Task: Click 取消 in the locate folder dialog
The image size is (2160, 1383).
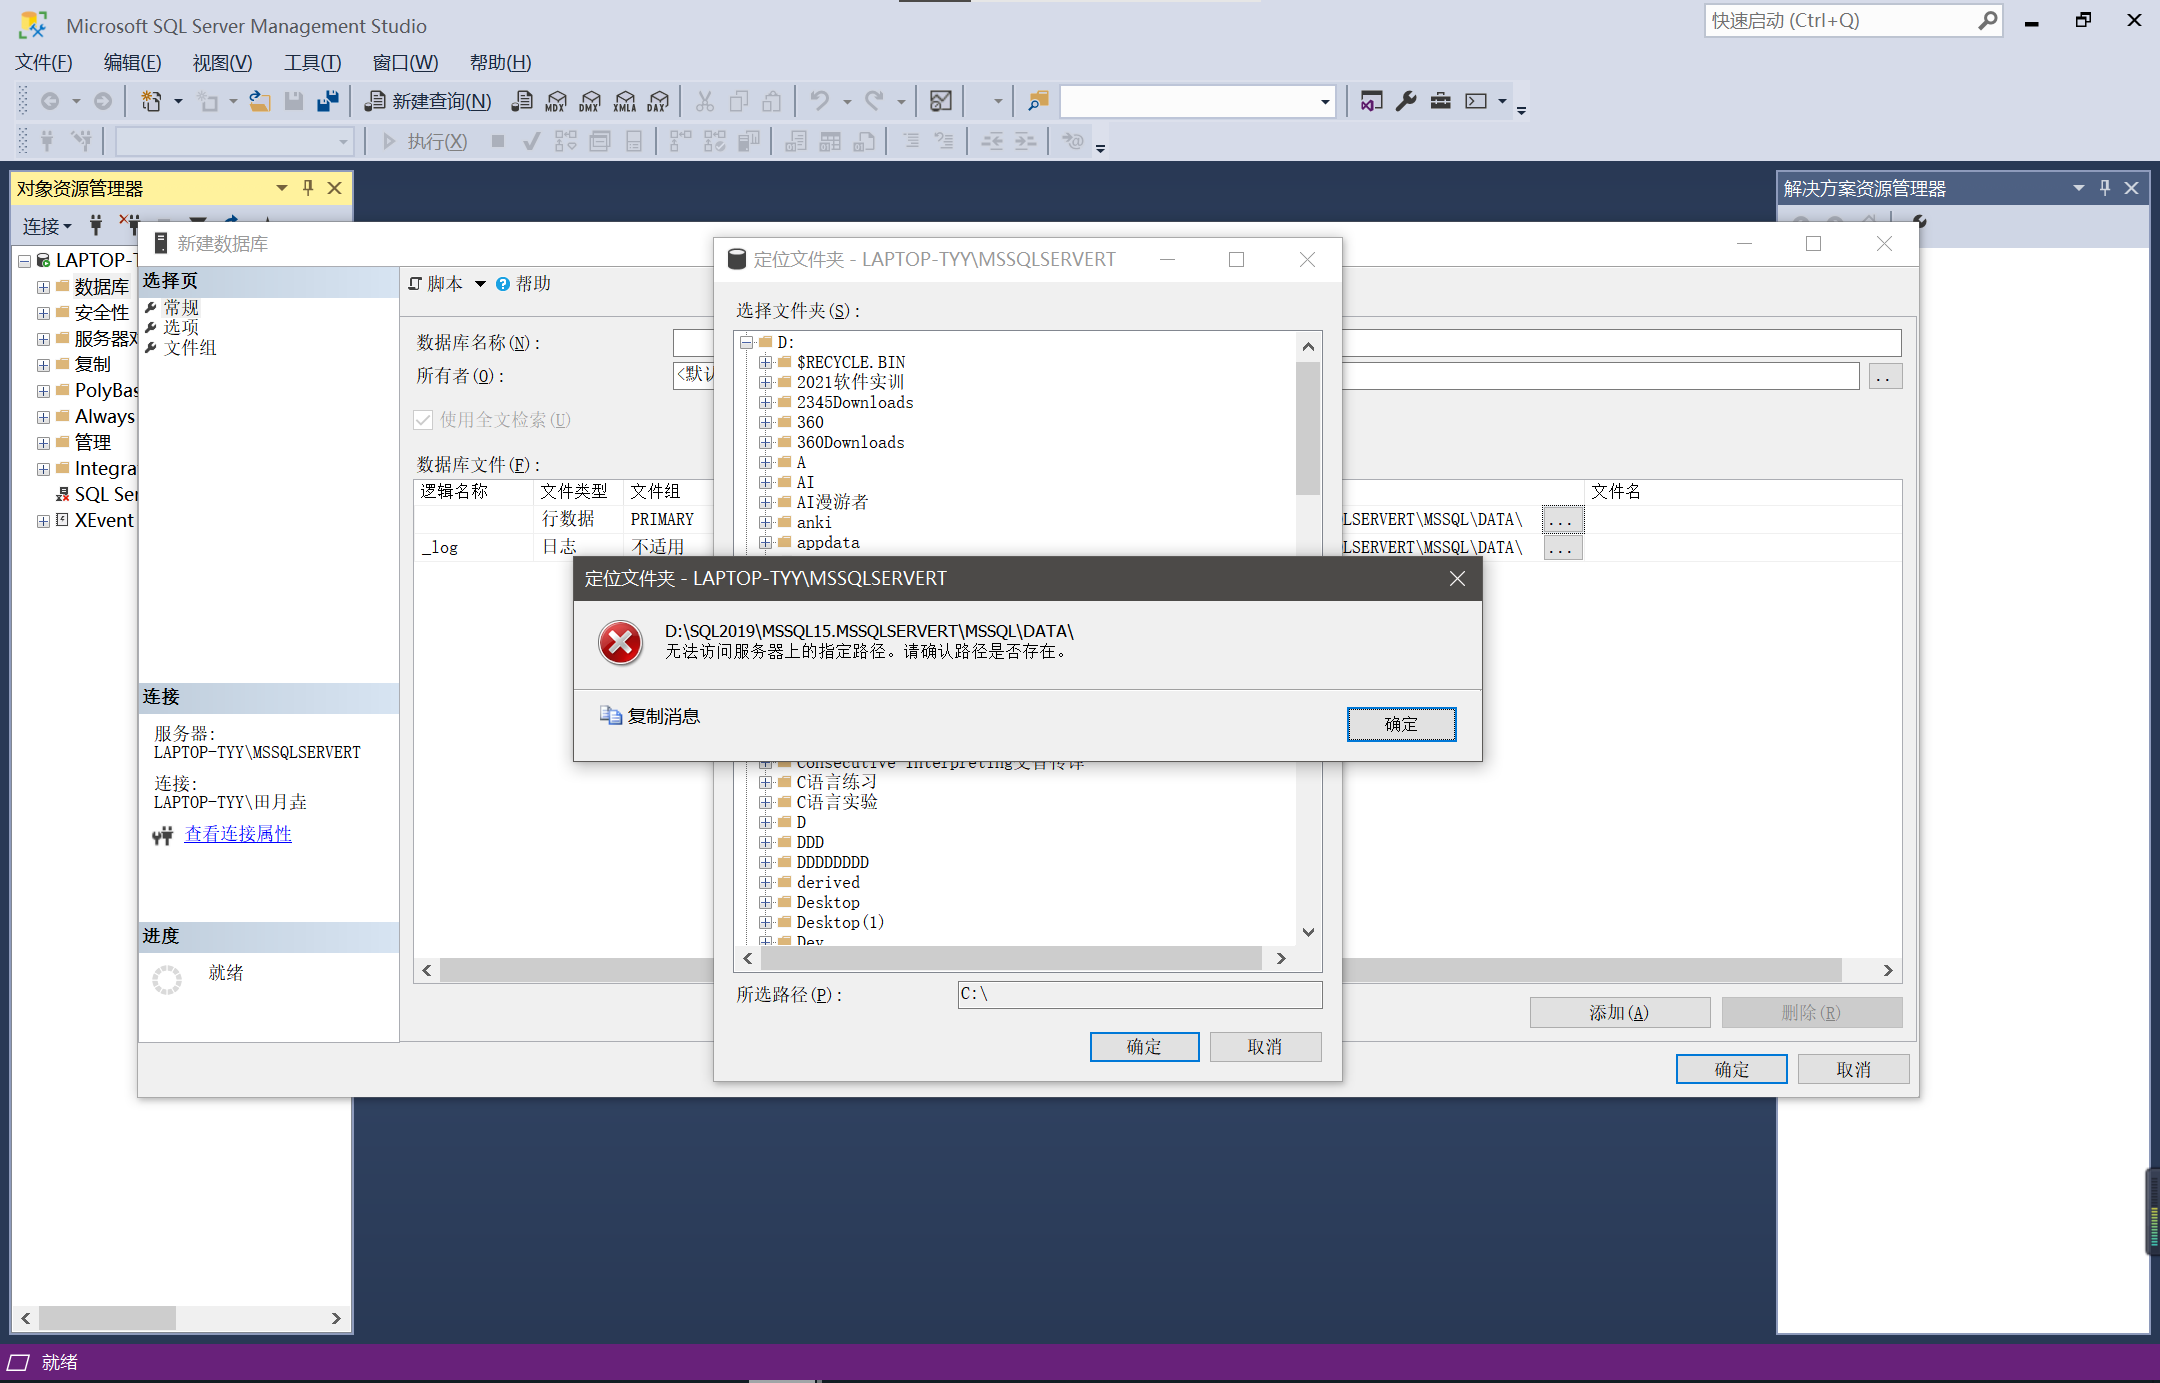Action: pos(1265,1047)
